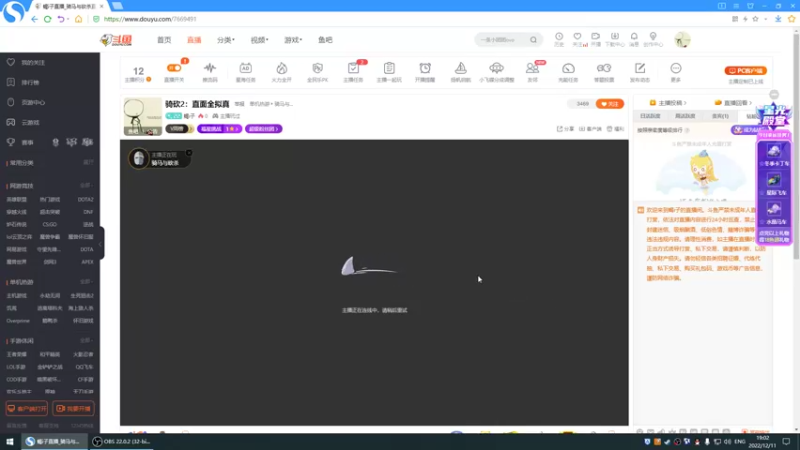The image size is (800, 450).
Task: Open the waveform 推流码 stream code icon
Action: coord(210,68)
